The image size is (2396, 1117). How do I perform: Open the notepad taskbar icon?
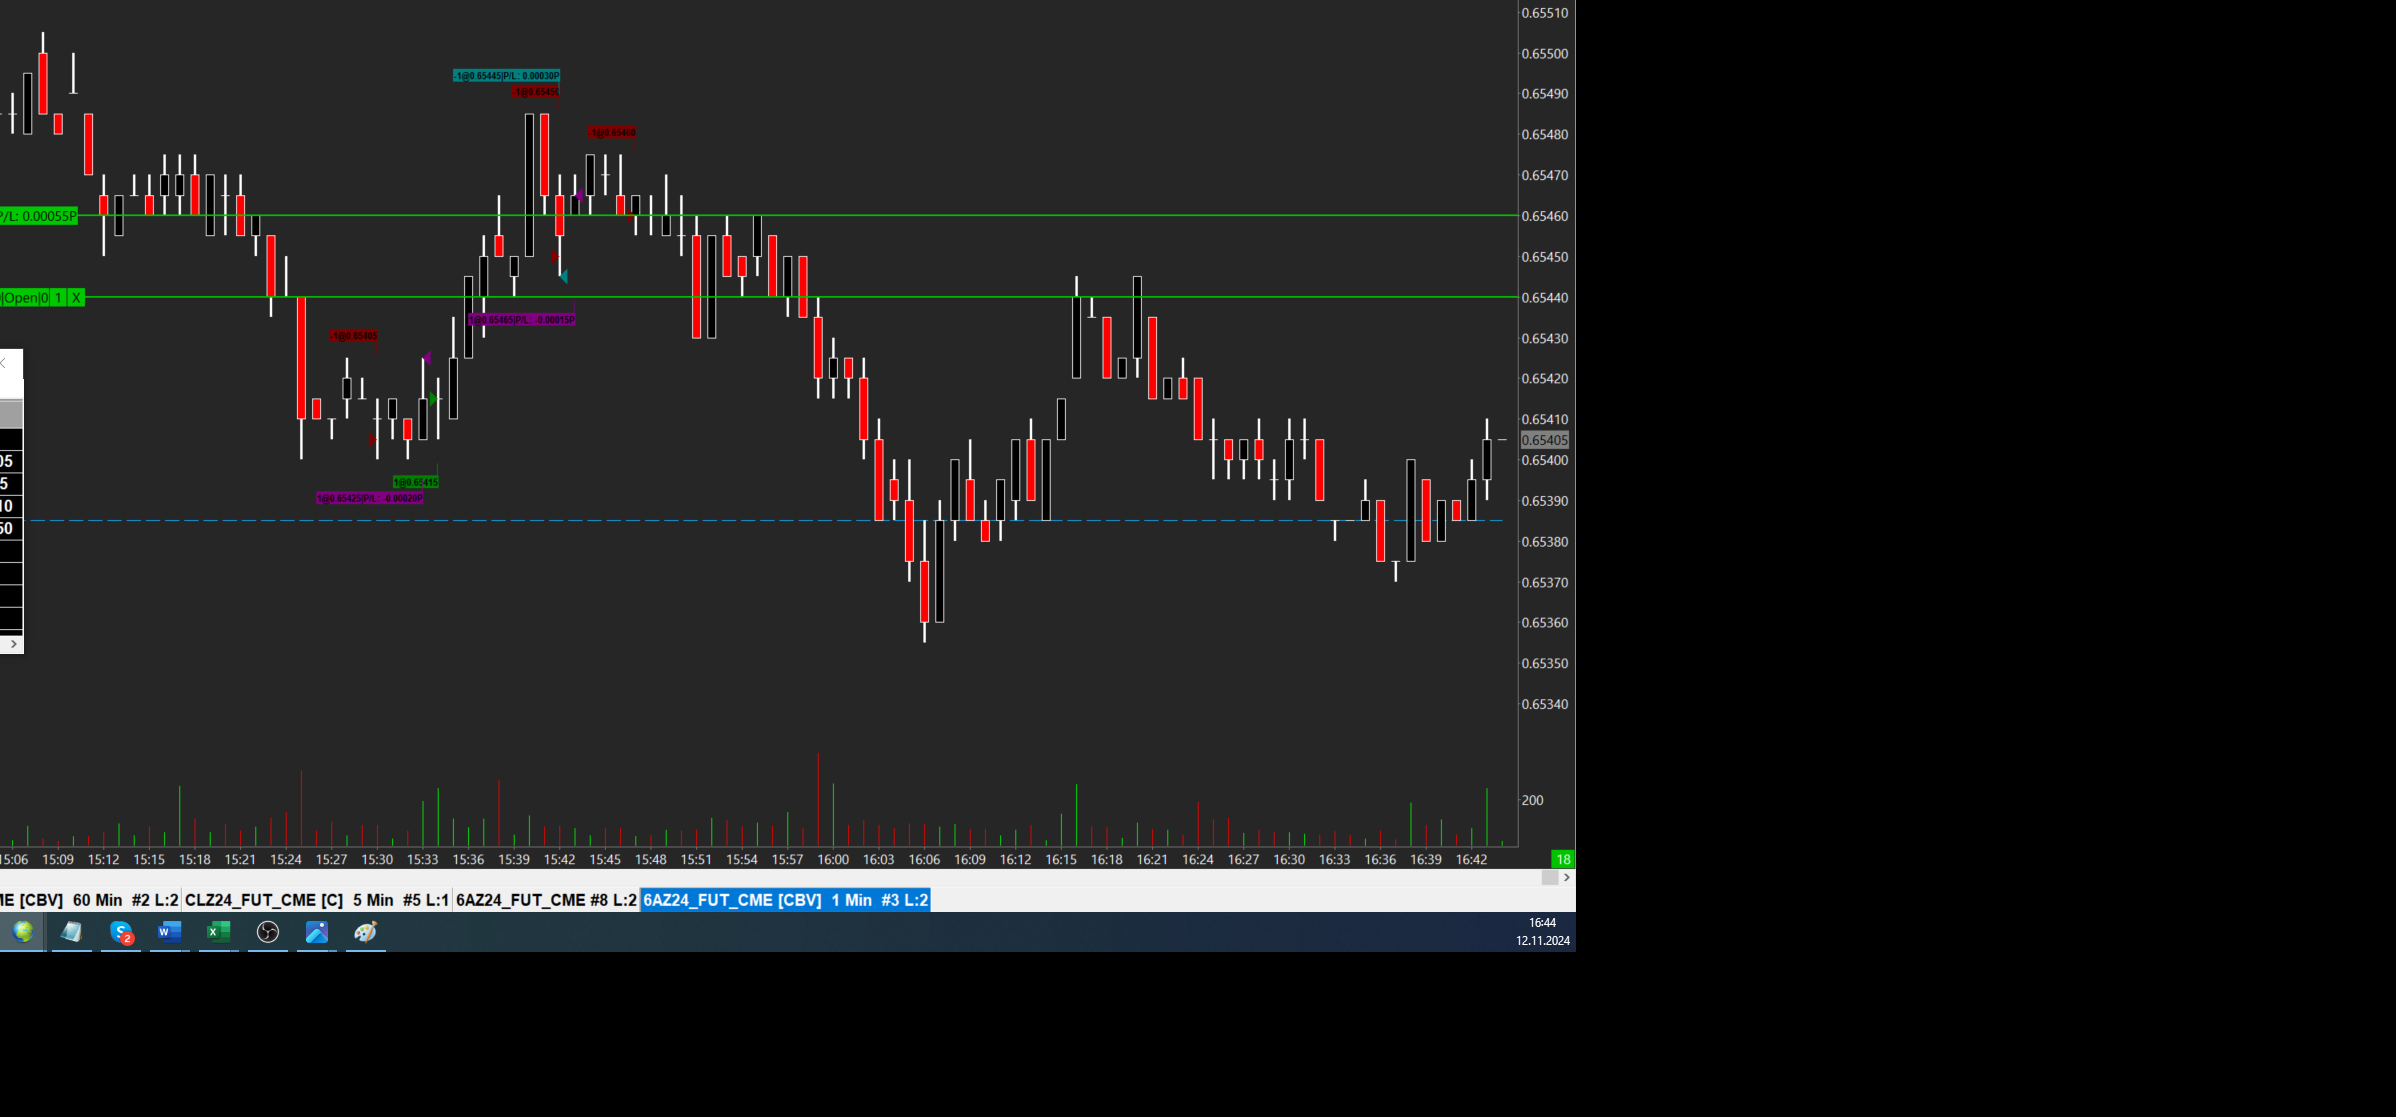[x=72, y=933]
